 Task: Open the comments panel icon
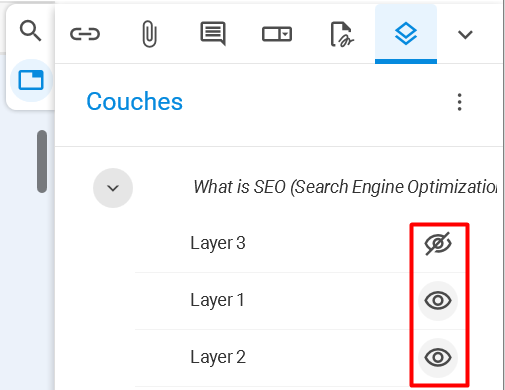point(213,34)
